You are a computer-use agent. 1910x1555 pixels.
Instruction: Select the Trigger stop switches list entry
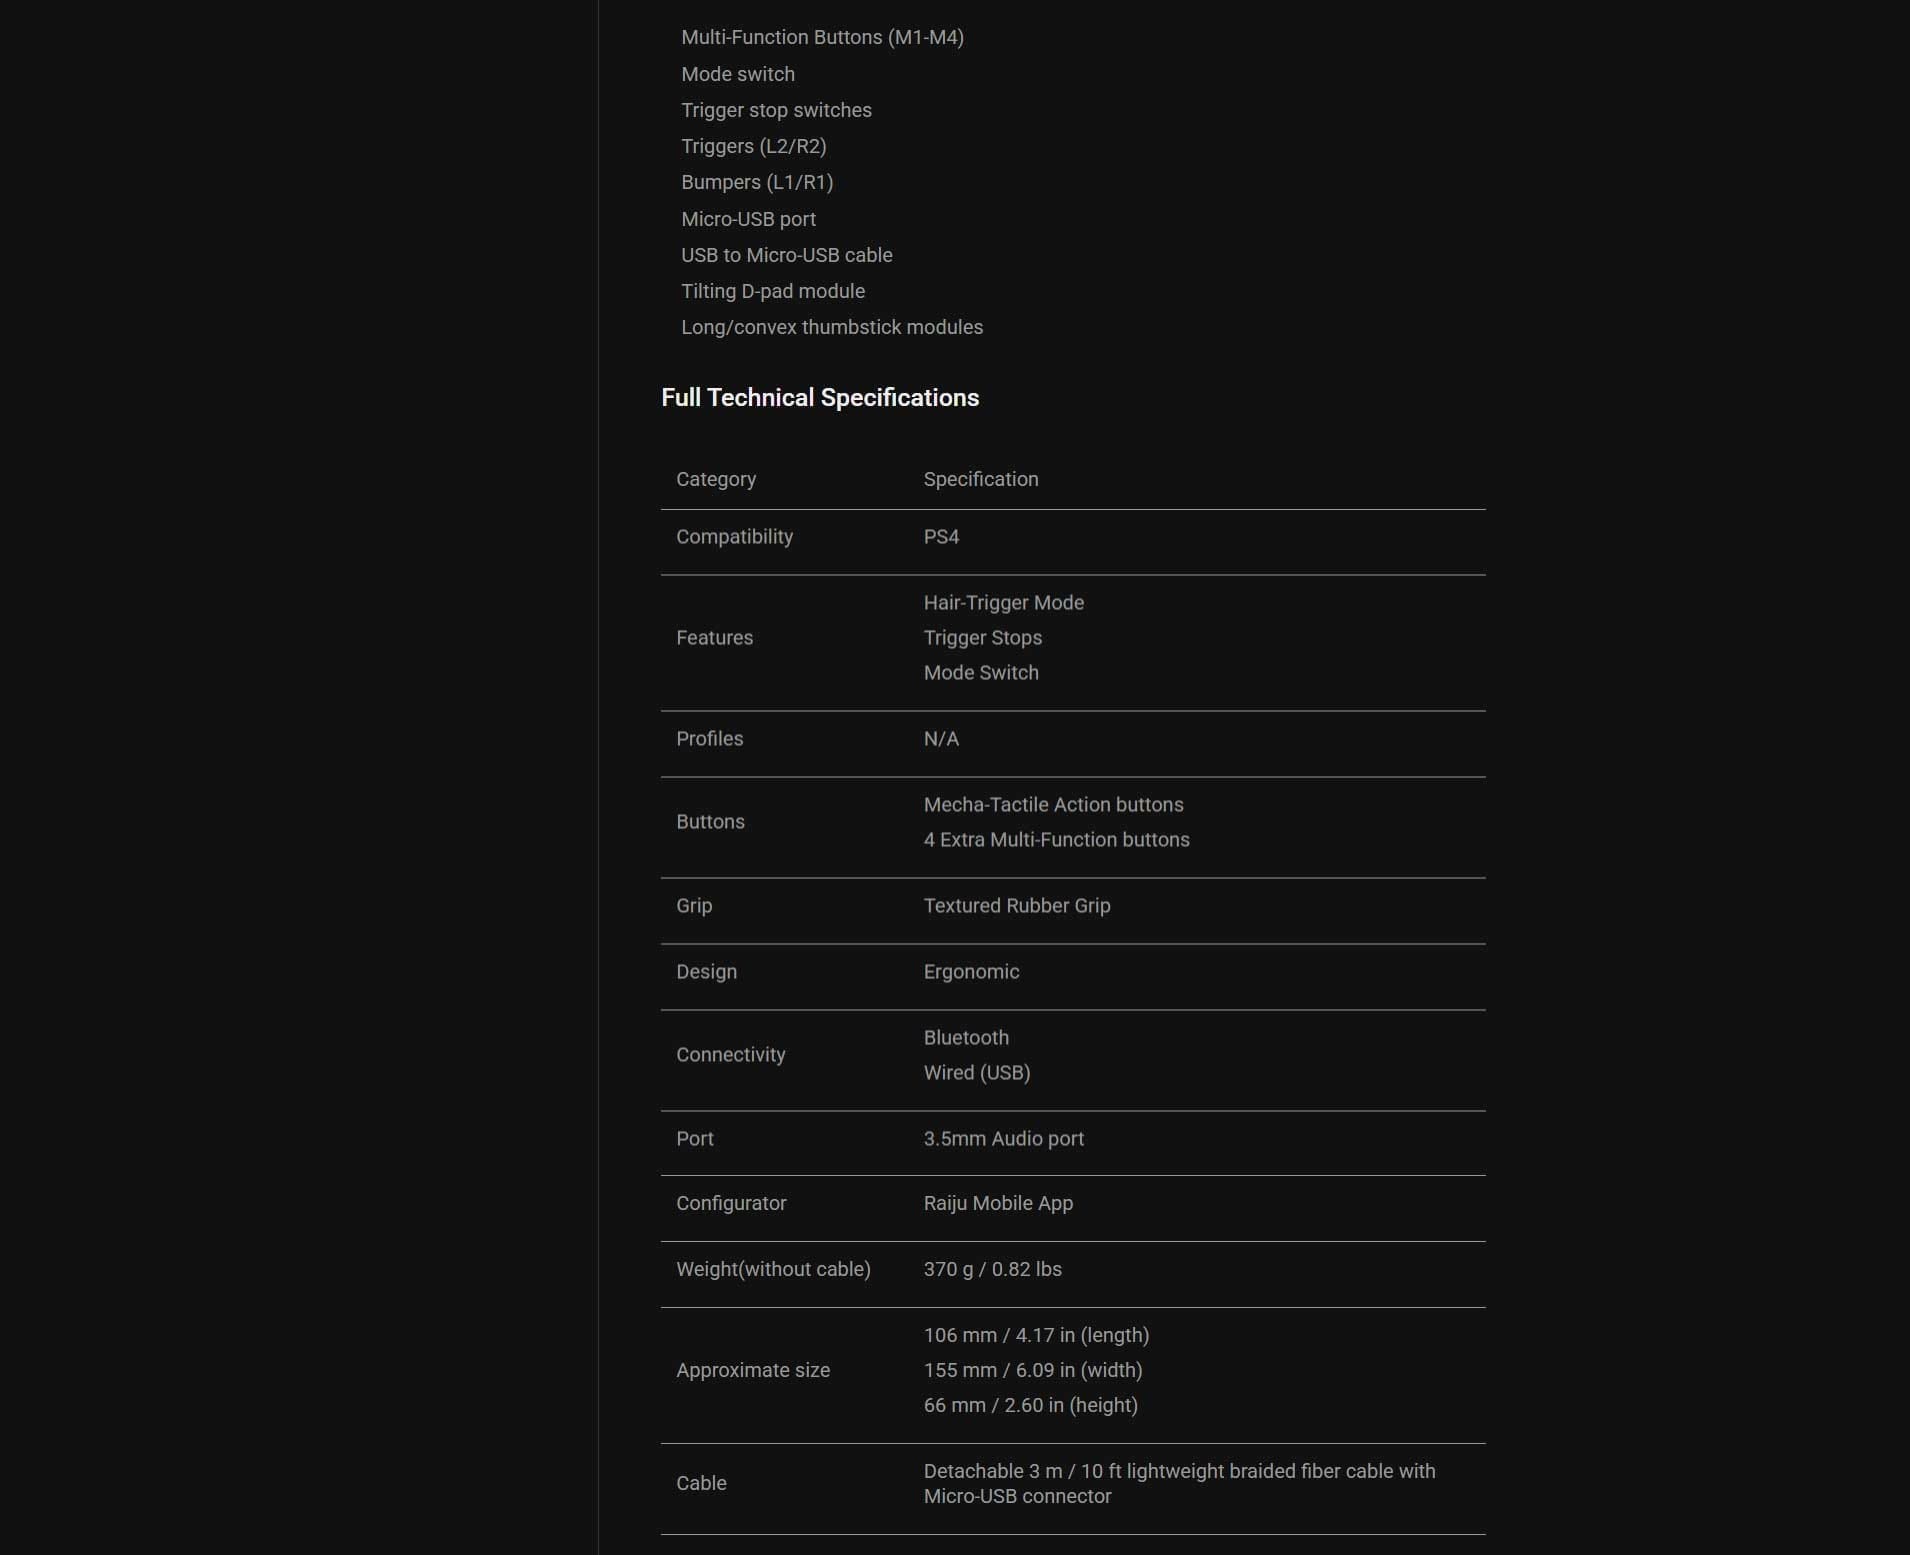point(776,110)
